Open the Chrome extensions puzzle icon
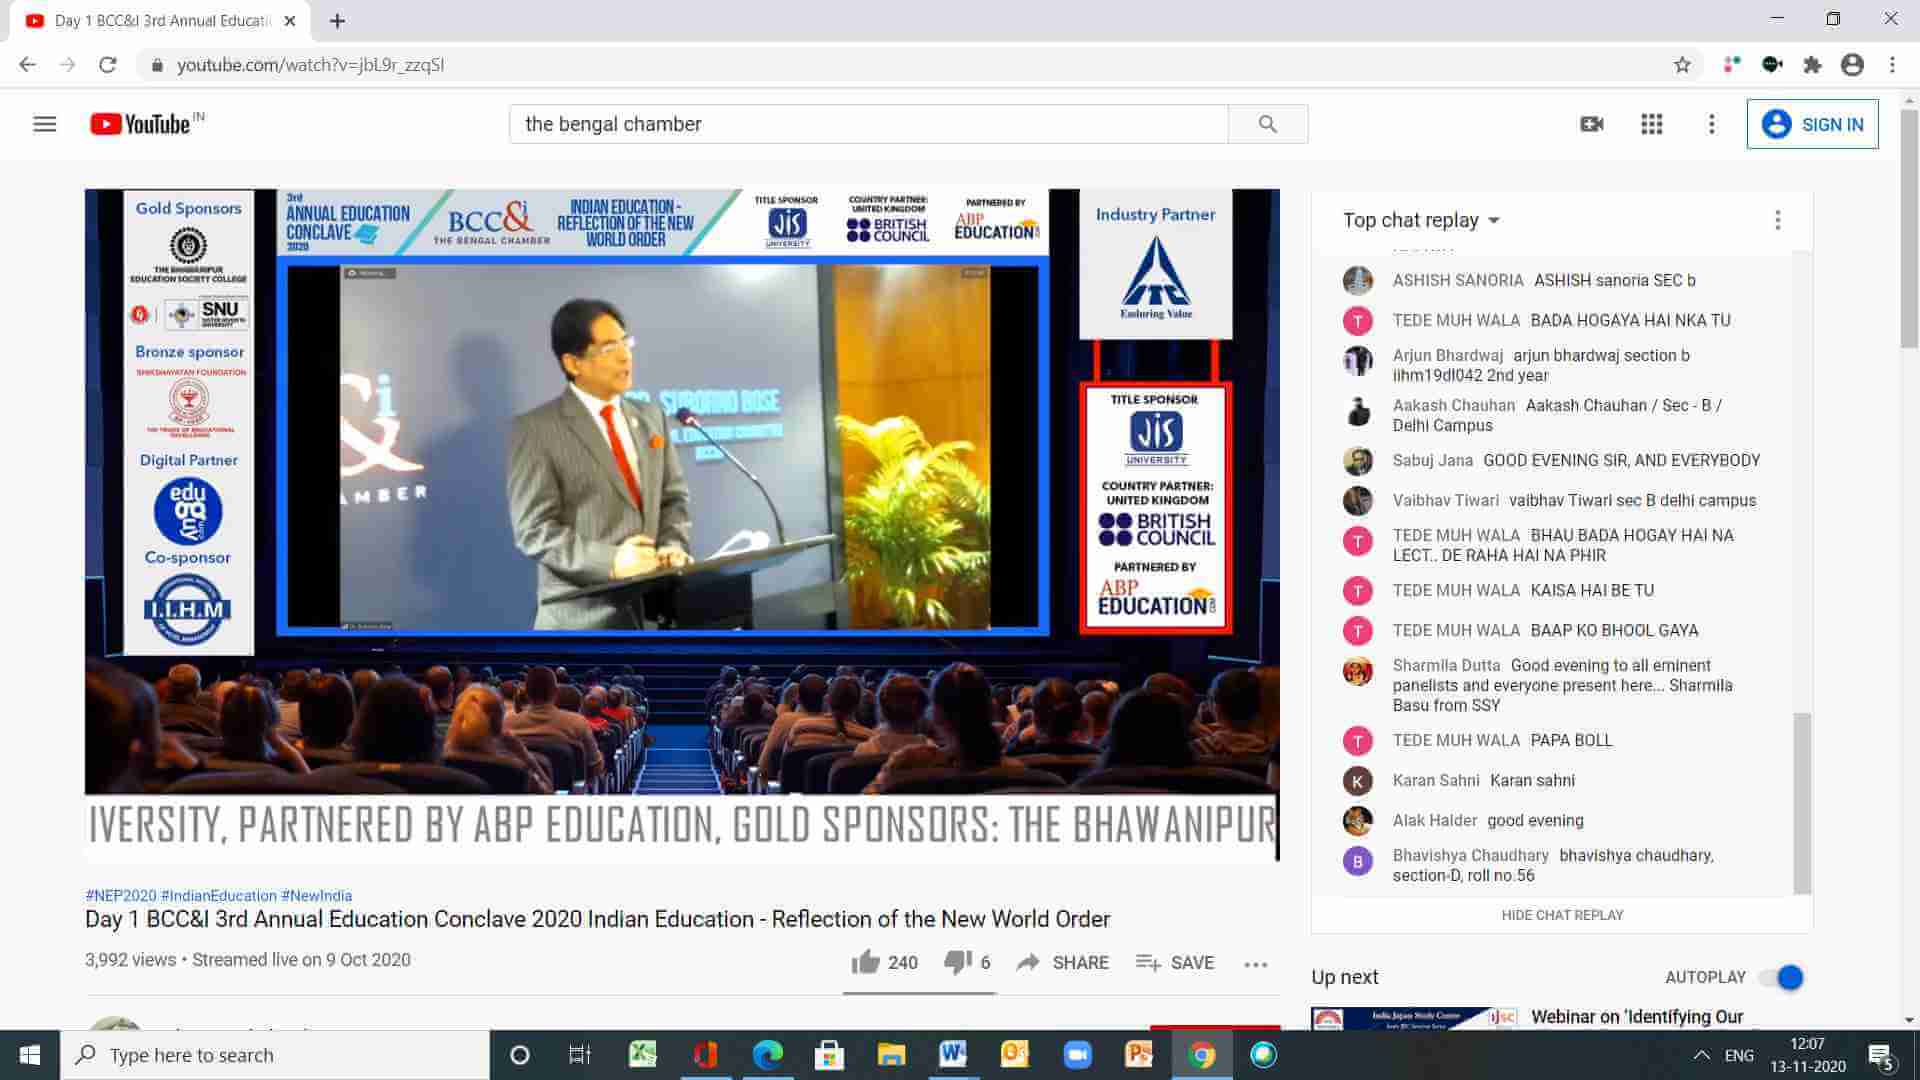This screenshot has height=1080, width=1920. point(1812,65)
